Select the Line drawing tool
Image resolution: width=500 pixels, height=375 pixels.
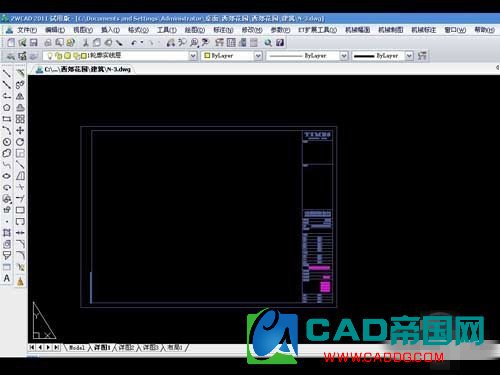pos(7,73)
